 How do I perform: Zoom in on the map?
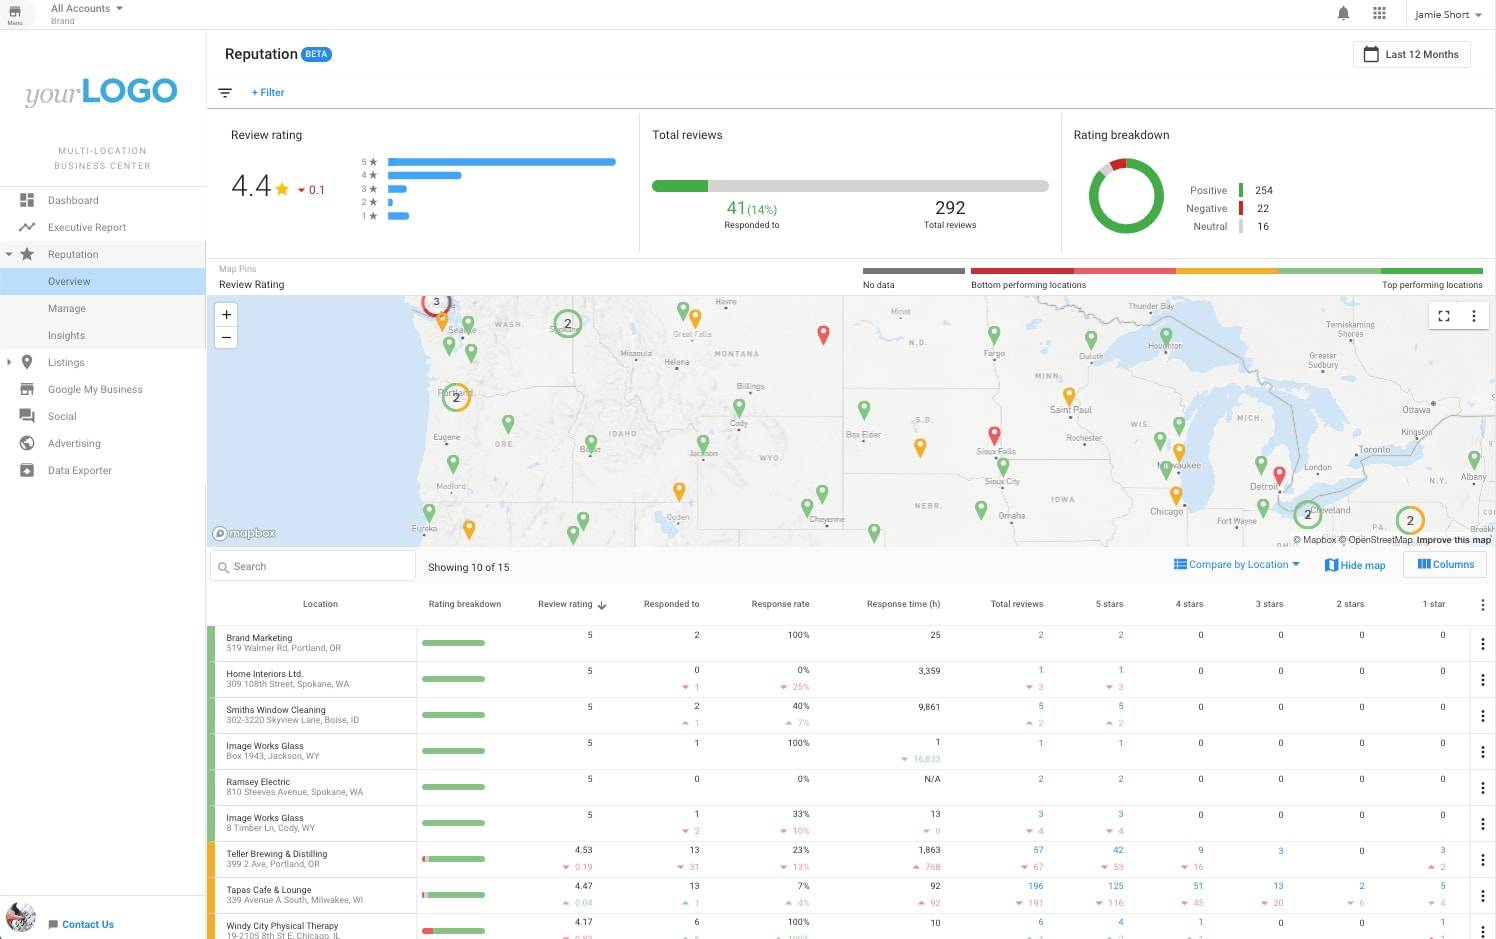coord(227,314)
